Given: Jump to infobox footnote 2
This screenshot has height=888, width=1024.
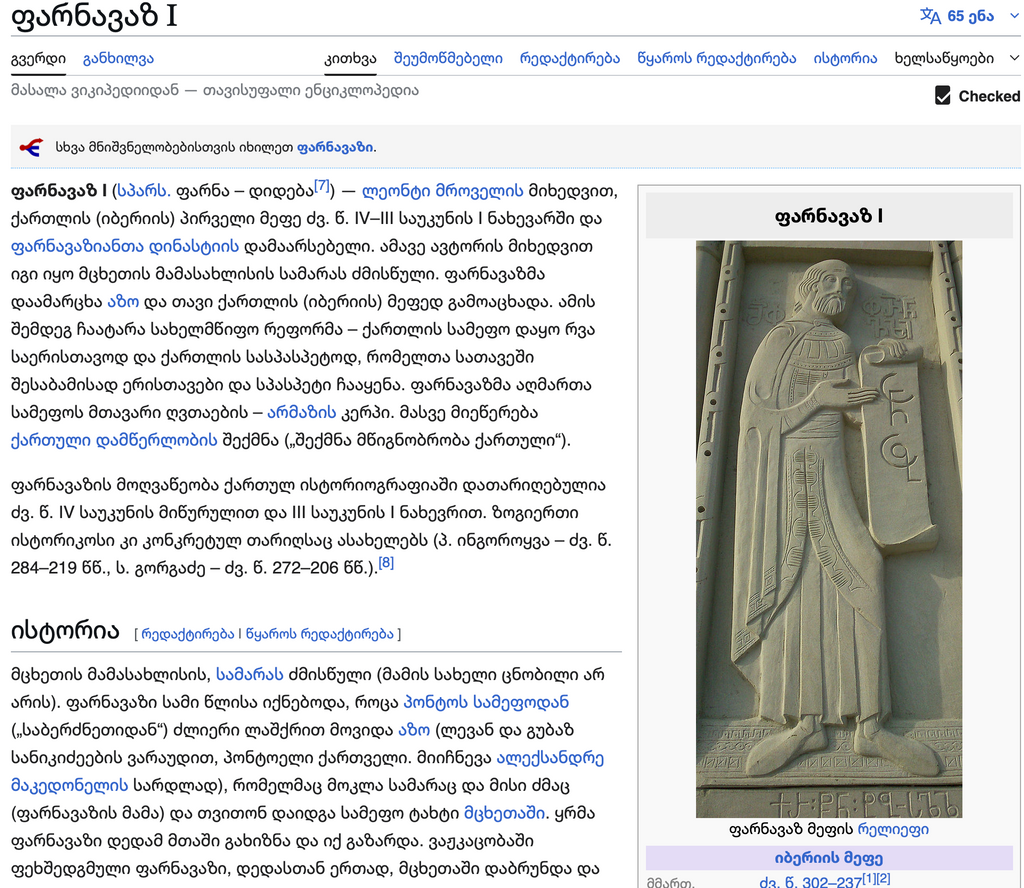Looking at the screenshot, I should point(883,879).
